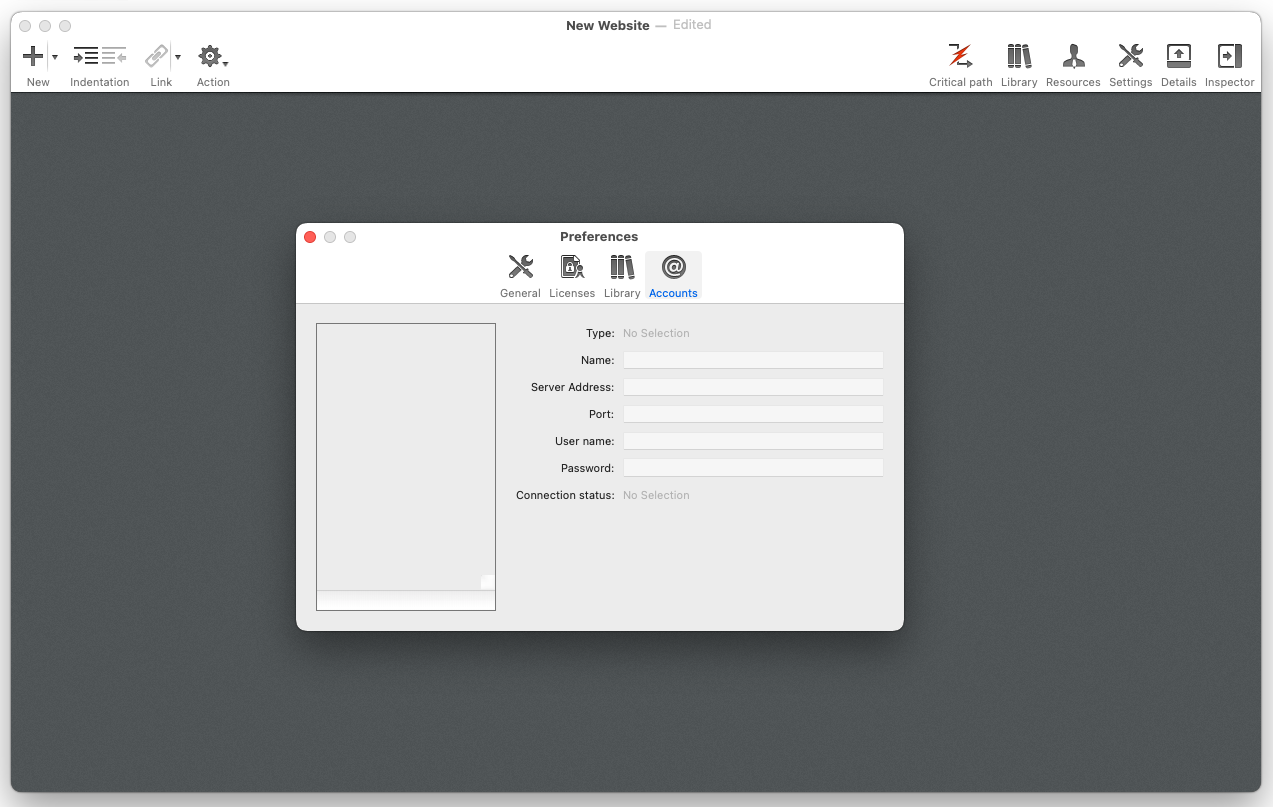Click the indent right icon
1273x807 pixels.
(x=86, y=57)
